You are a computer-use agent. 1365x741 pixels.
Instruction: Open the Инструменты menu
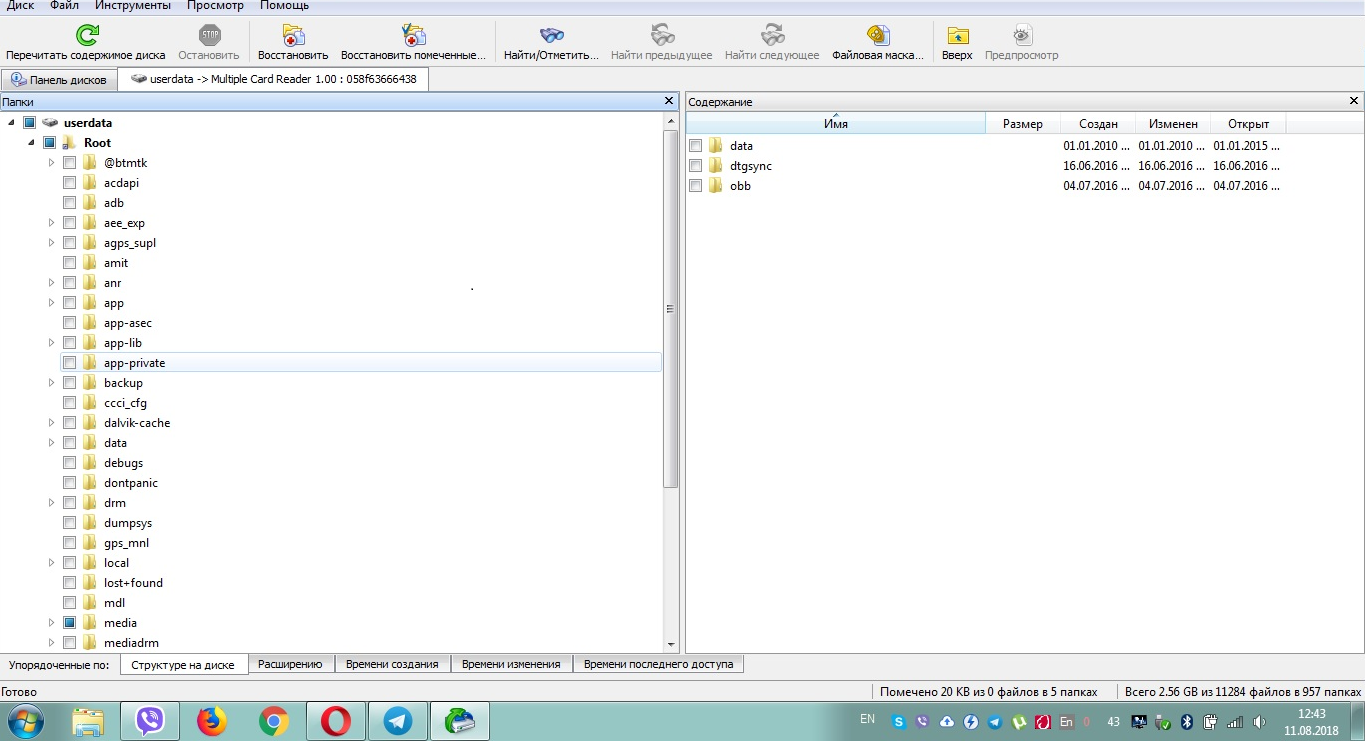coord(133,6)
